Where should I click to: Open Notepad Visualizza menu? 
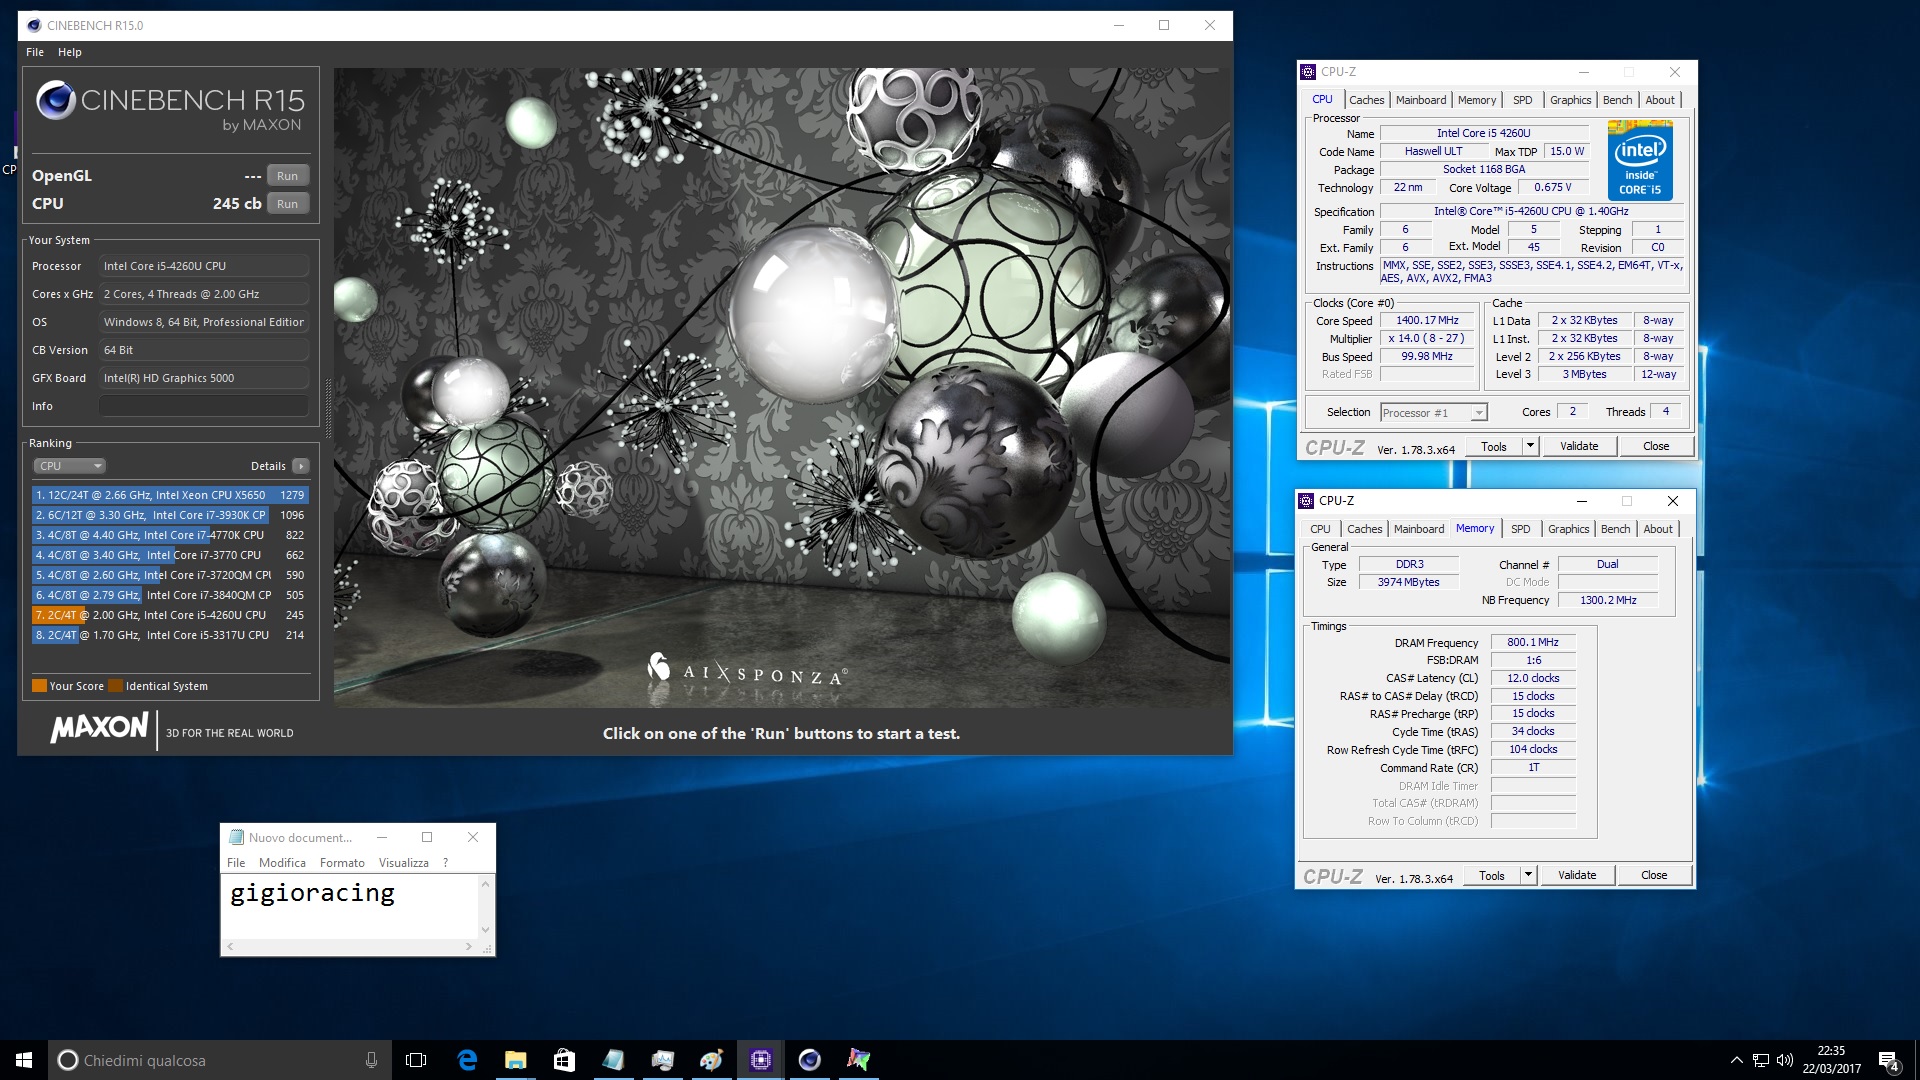(404, 863)
